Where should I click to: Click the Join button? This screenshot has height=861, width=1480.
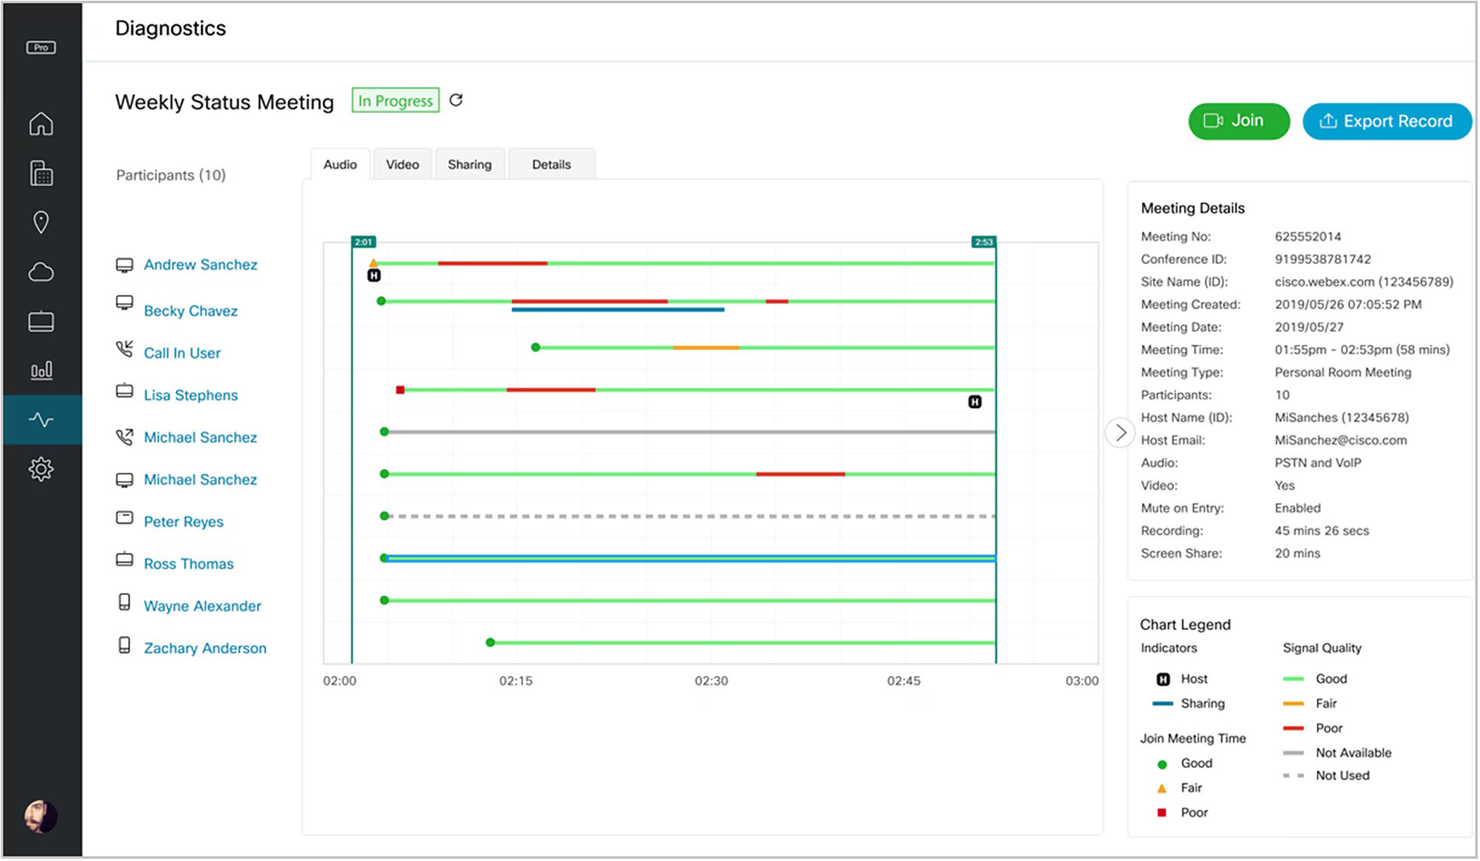tap(1239, 121)
